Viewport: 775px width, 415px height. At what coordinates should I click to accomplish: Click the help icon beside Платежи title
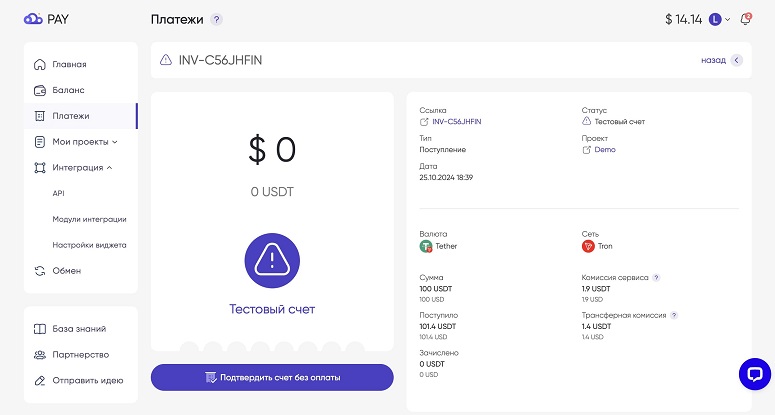216,19
